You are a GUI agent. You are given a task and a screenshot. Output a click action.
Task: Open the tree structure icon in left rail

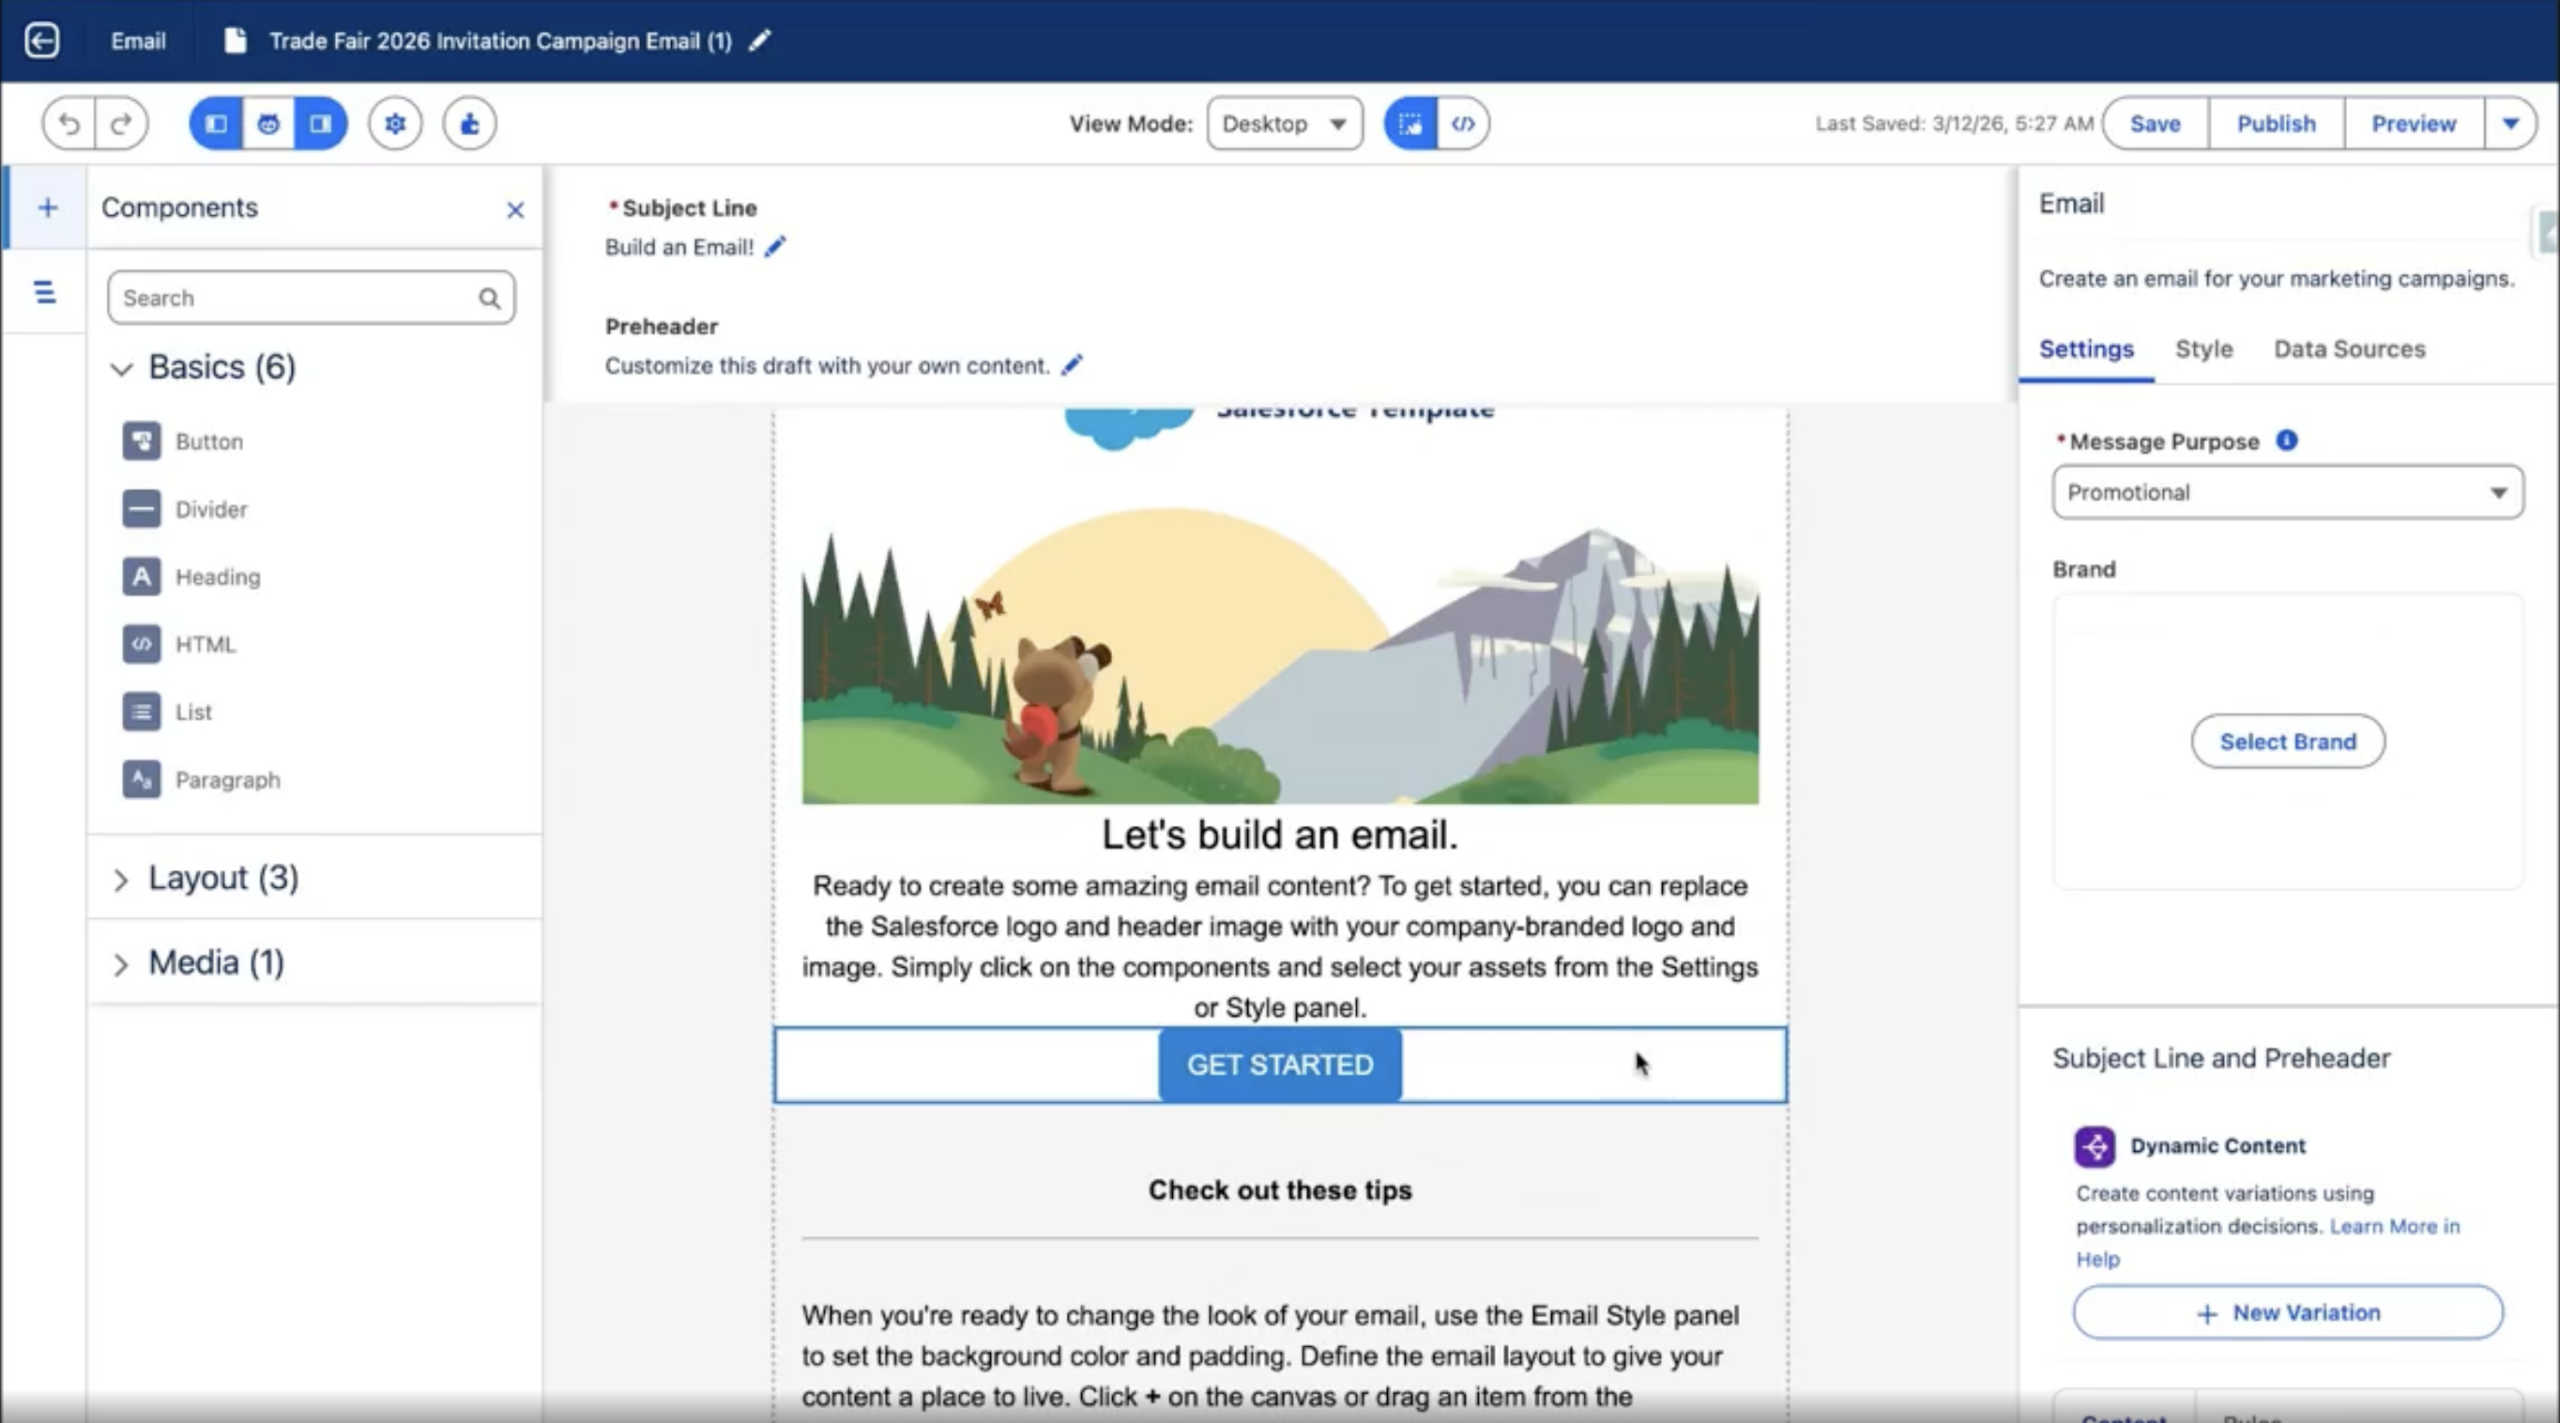tap(45, 293)
